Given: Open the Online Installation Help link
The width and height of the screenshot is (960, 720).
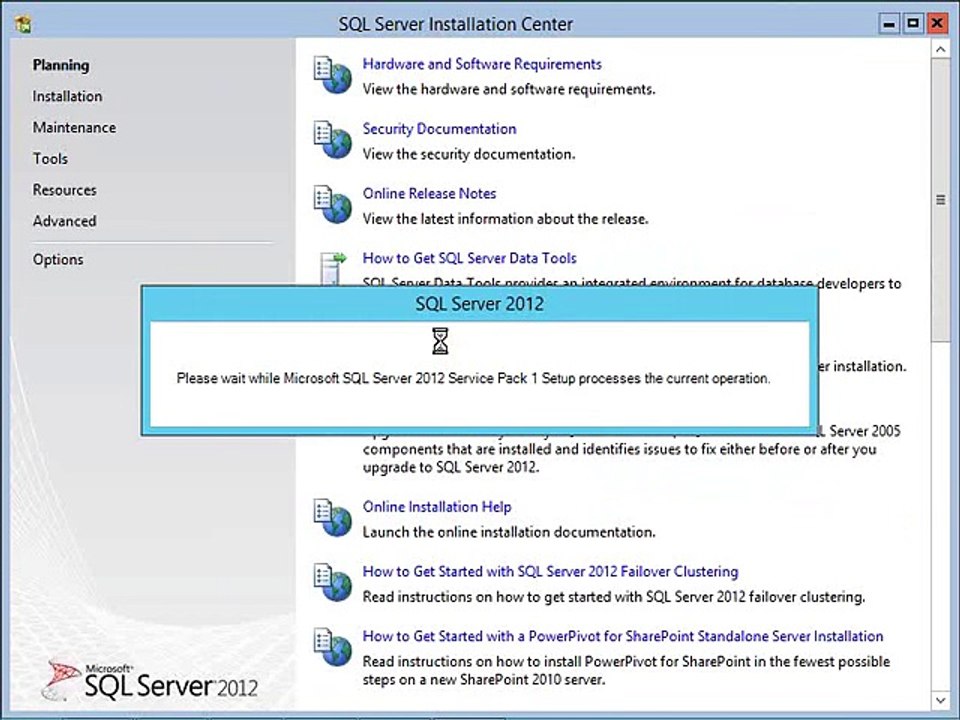Looking at the screenshot, I should [x=437, y=507].
